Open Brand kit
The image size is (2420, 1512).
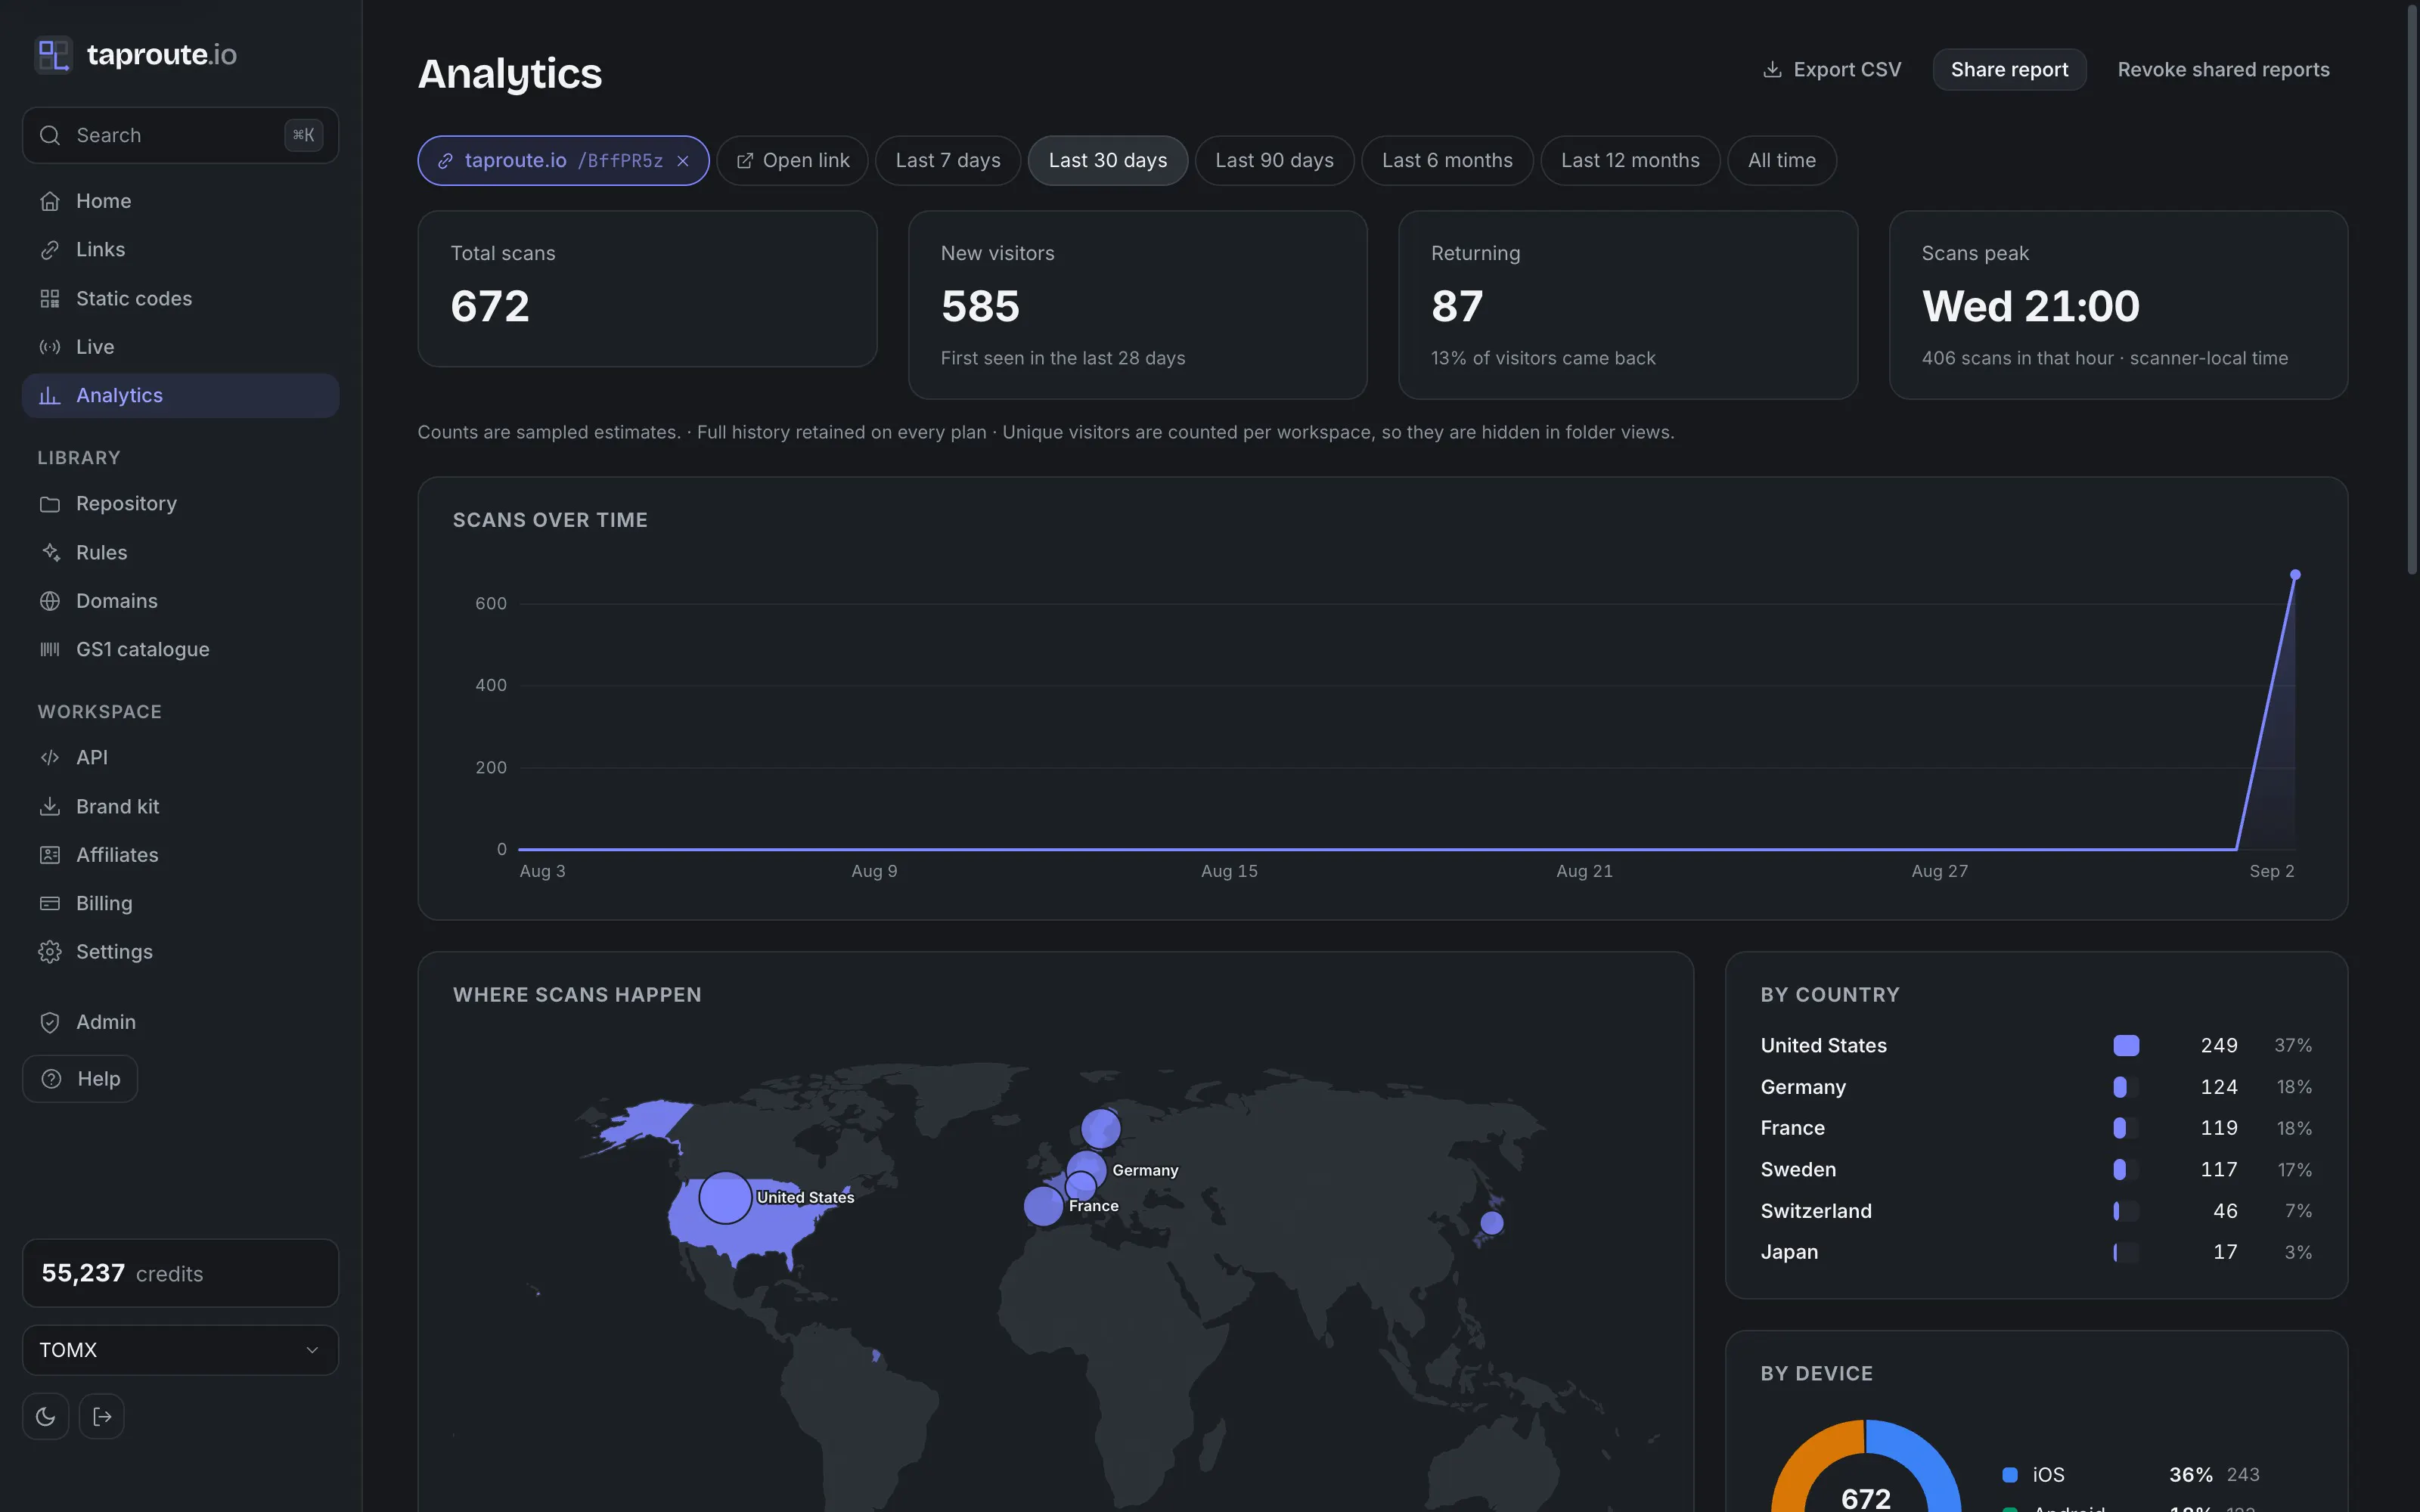[180, 806]
